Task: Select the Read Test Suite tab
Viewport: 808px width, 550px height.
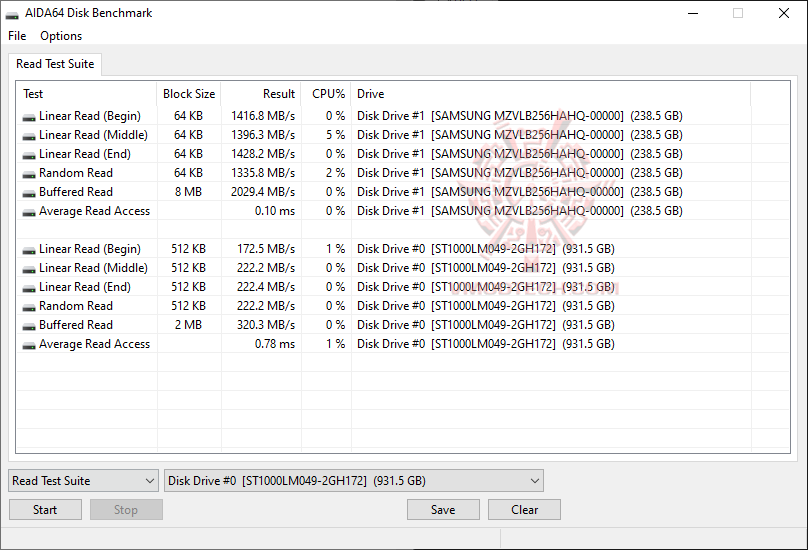Action: (x=55, y=64)
